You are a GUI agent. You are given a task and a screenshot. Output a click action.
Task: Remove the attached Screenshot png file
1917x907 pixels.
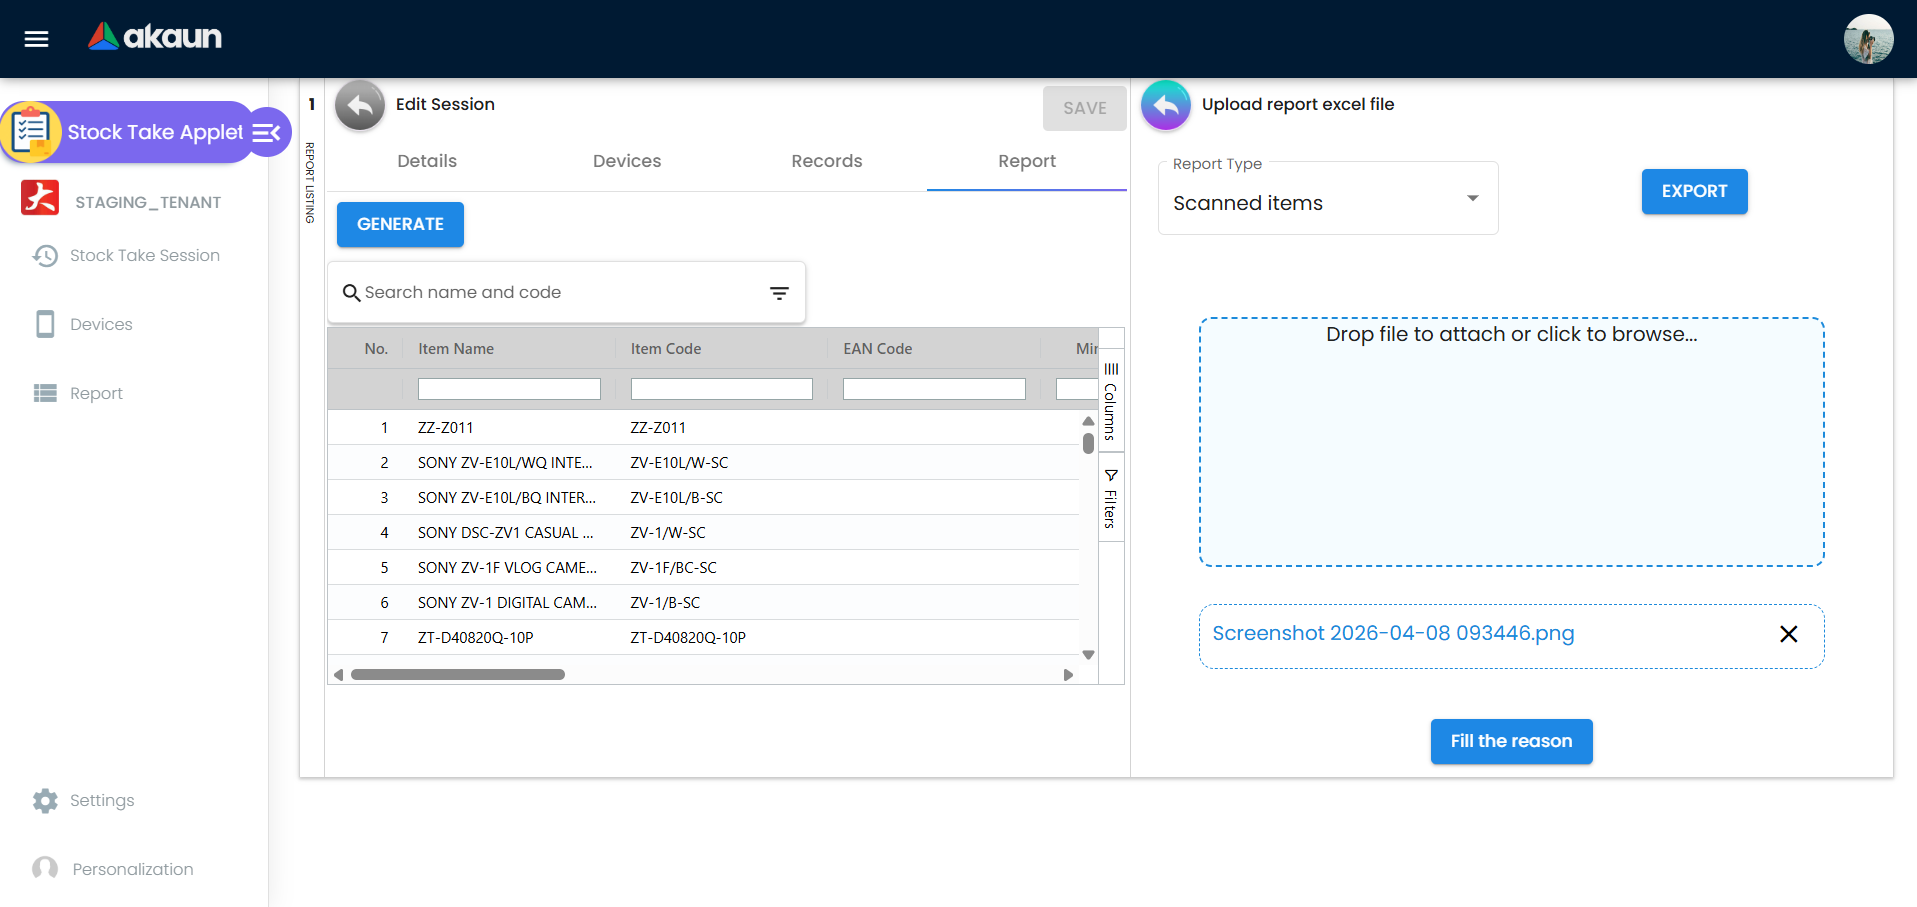pyautogui.click(x=1788, y=634)
